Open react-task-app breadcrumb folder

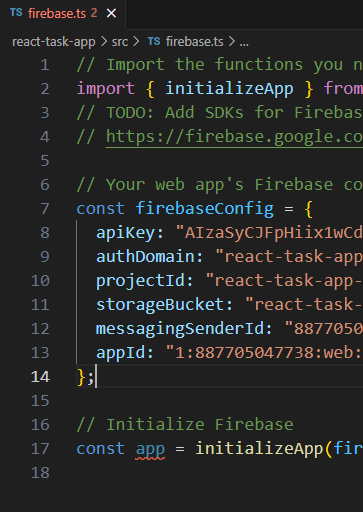54,42
